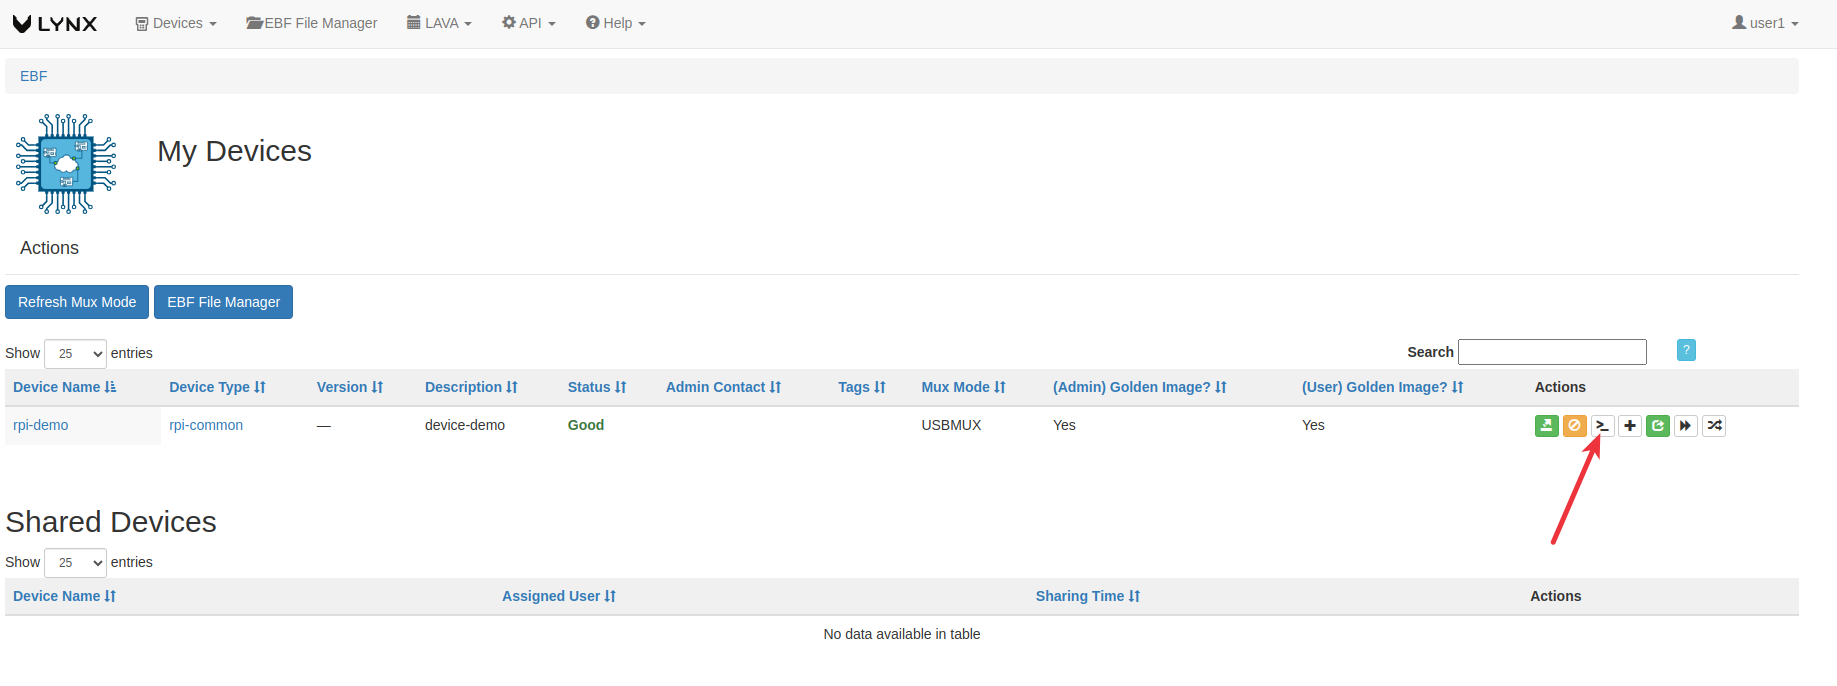Click the plus action icon for rpi-demo
Screen dimensions: 1837x686
[1630, 426]
